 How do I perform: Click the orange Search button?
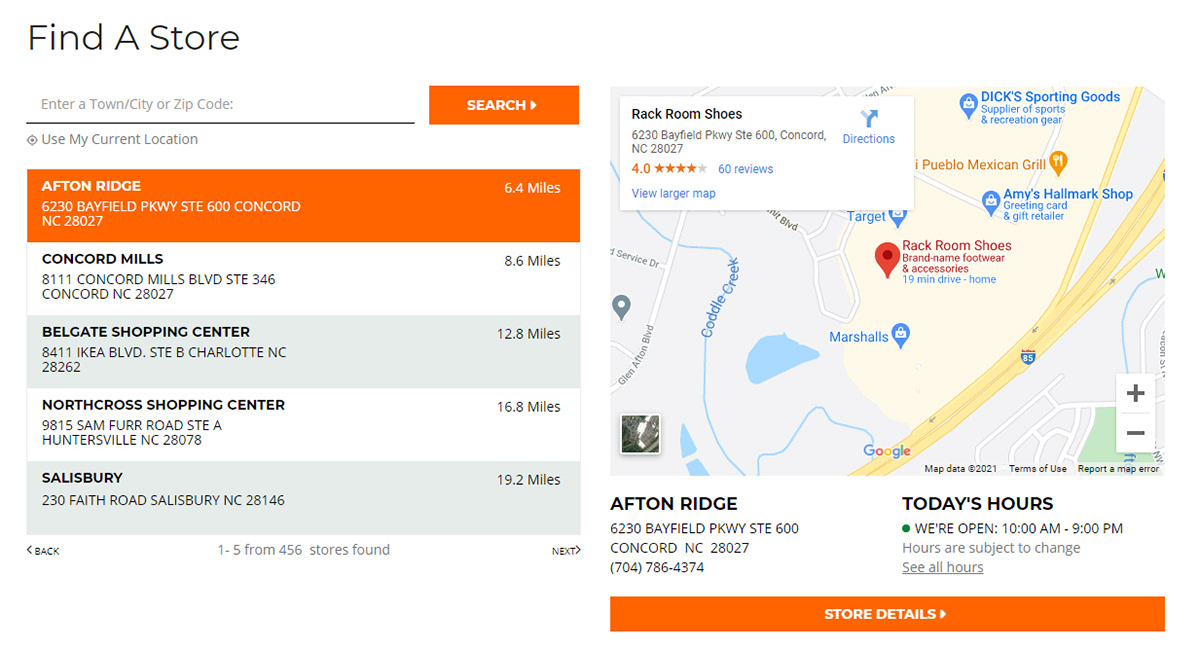[503, 105]
